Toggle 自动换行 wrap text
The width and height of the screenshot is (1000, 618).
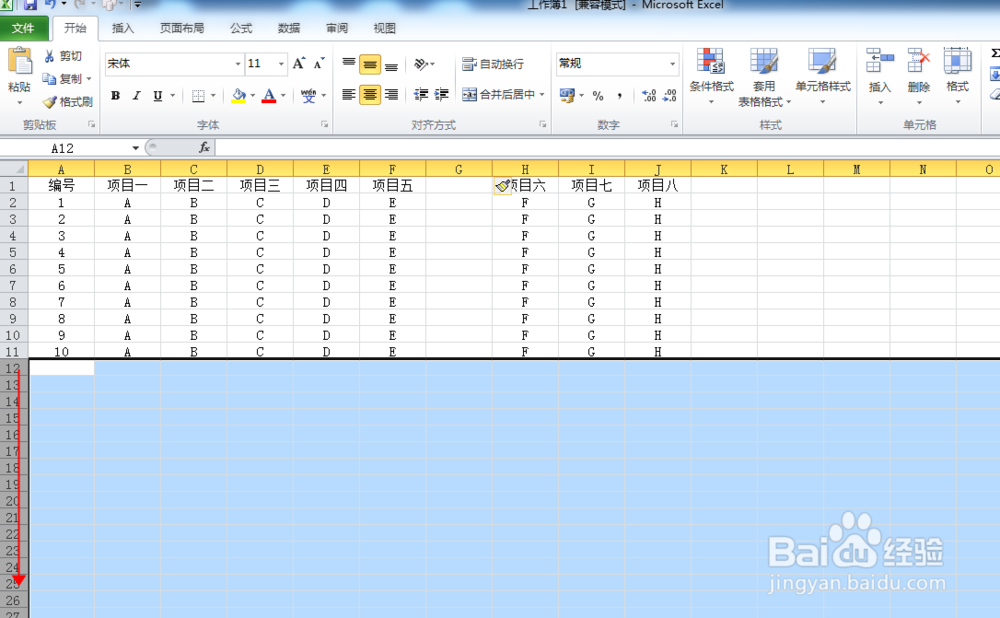[x=493, y=64]
